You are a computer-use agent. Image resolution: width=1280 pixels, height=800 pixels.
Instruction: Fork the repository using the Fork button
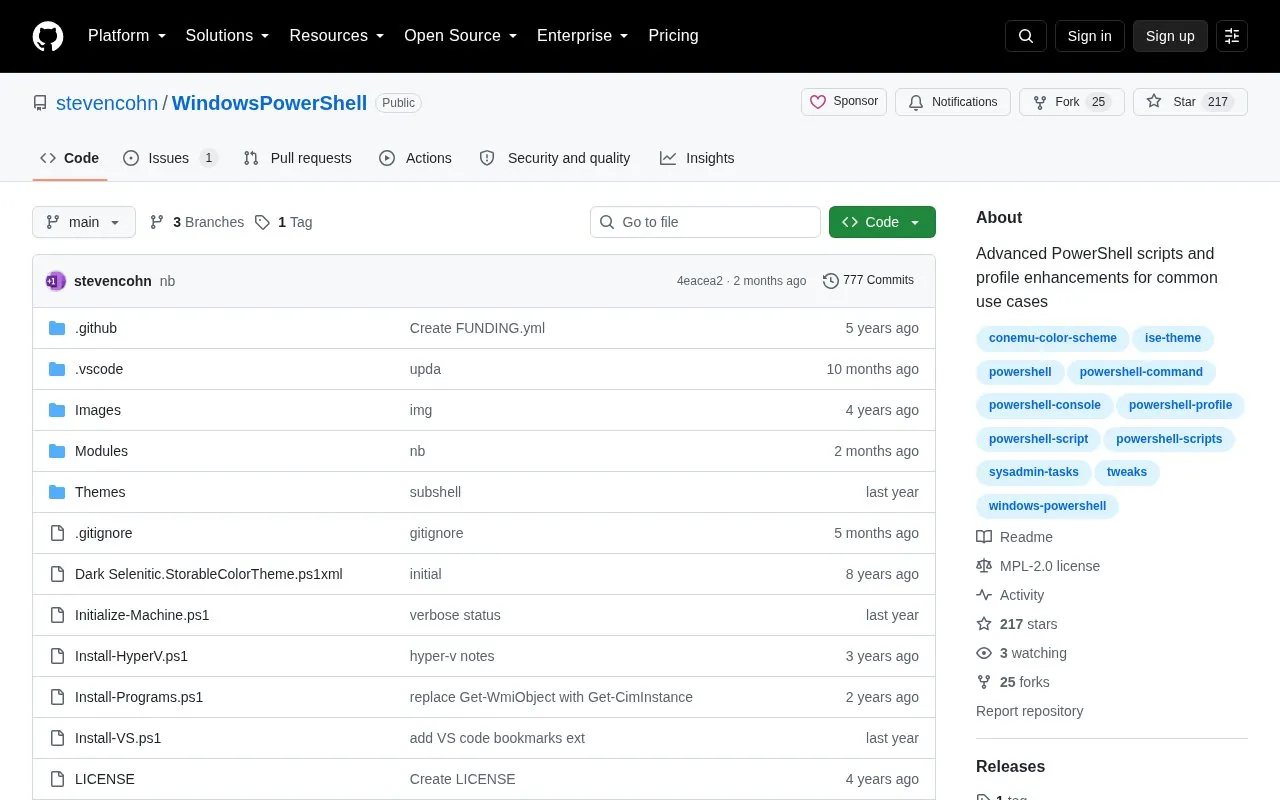click(1071, 102)
